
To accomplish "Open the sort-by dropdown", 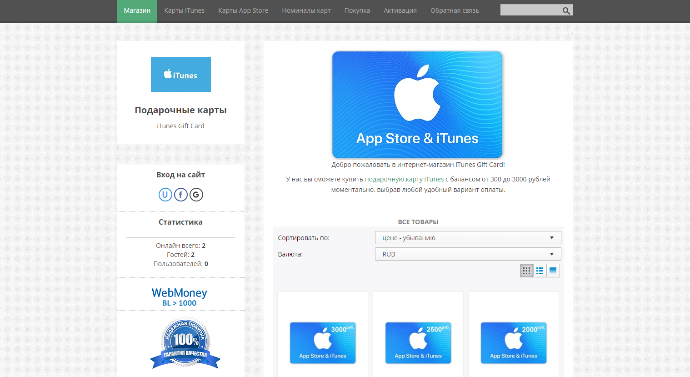I will [x=468, y=238].
